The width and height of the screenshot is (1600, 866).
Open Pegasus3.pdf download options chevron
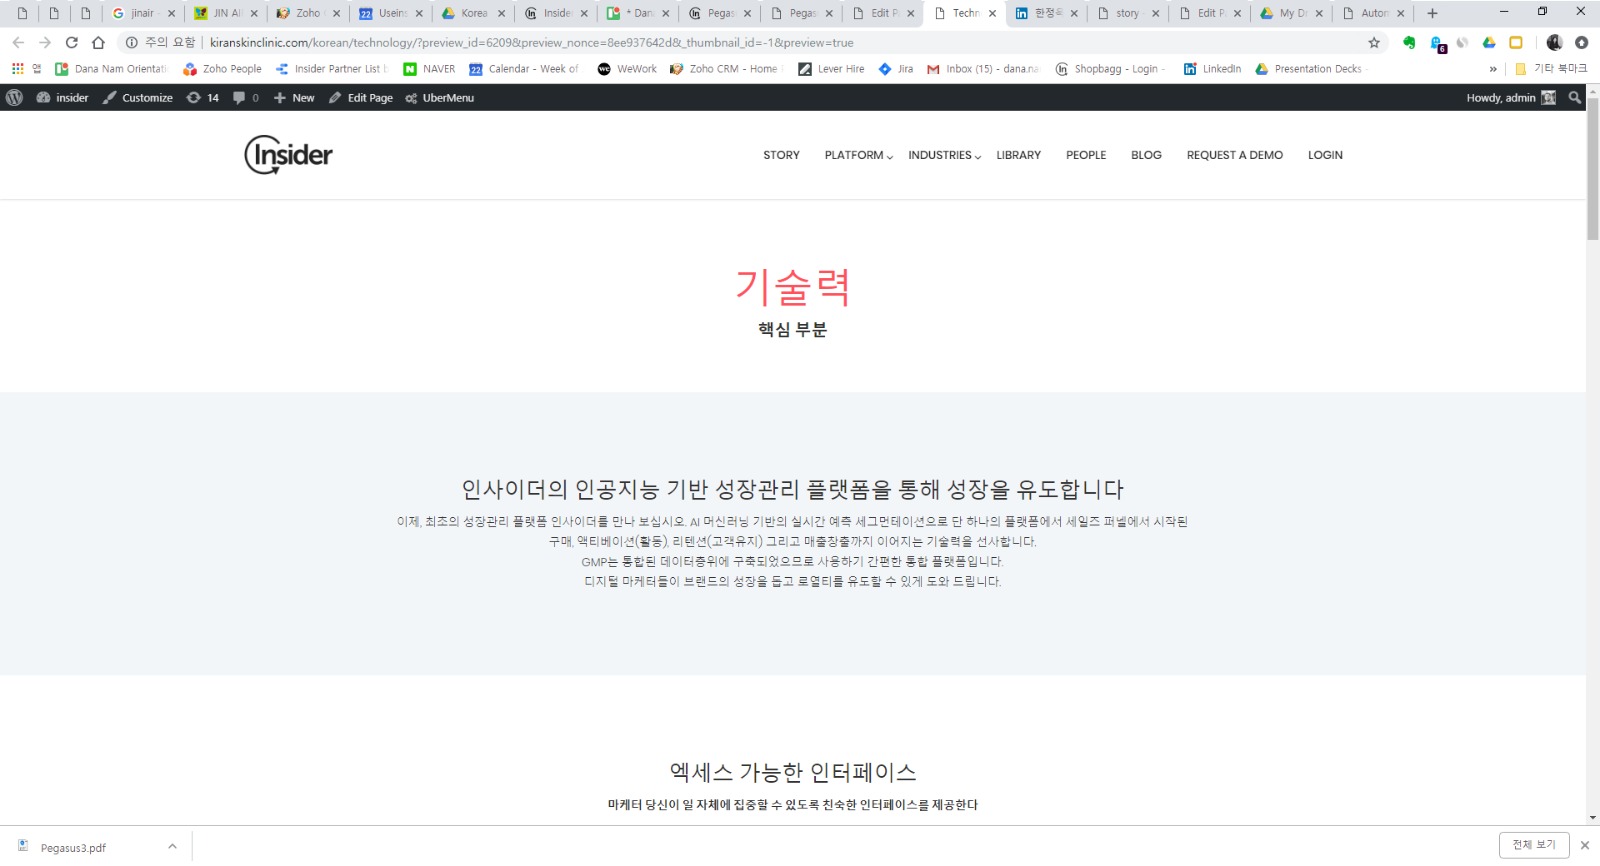coord(172,847)
